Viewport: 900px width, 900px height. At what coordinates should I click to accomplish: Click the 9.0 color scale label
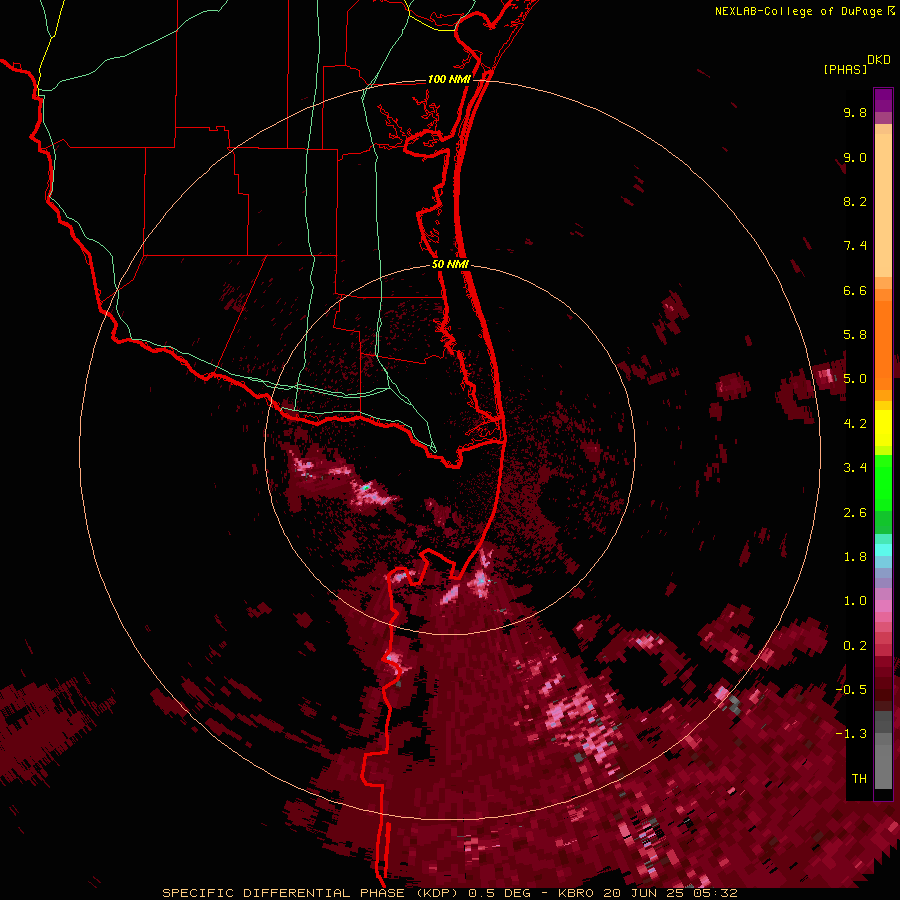tap(855, 157)
